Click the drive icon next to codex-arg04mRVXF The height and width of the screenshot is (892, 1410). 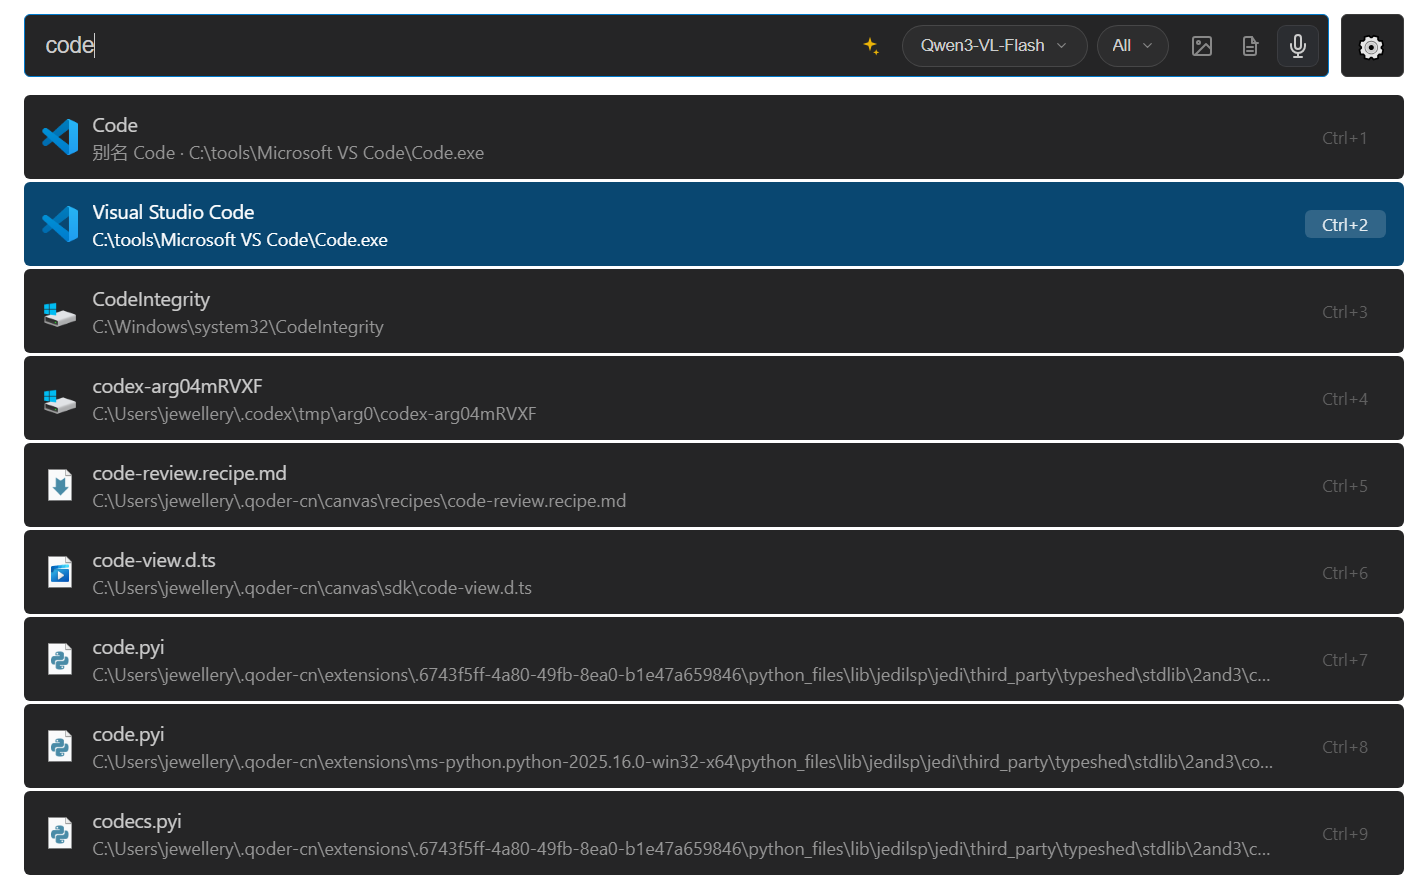tap(60, 400)
